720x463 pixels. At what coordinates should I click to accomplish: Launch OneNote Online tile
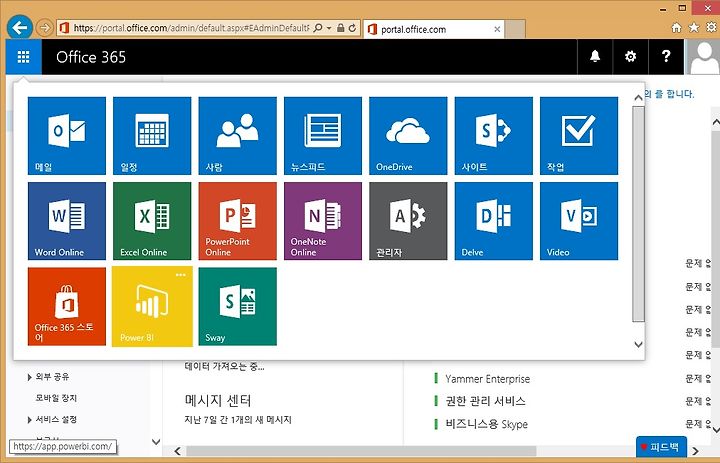tap(323, 221)
